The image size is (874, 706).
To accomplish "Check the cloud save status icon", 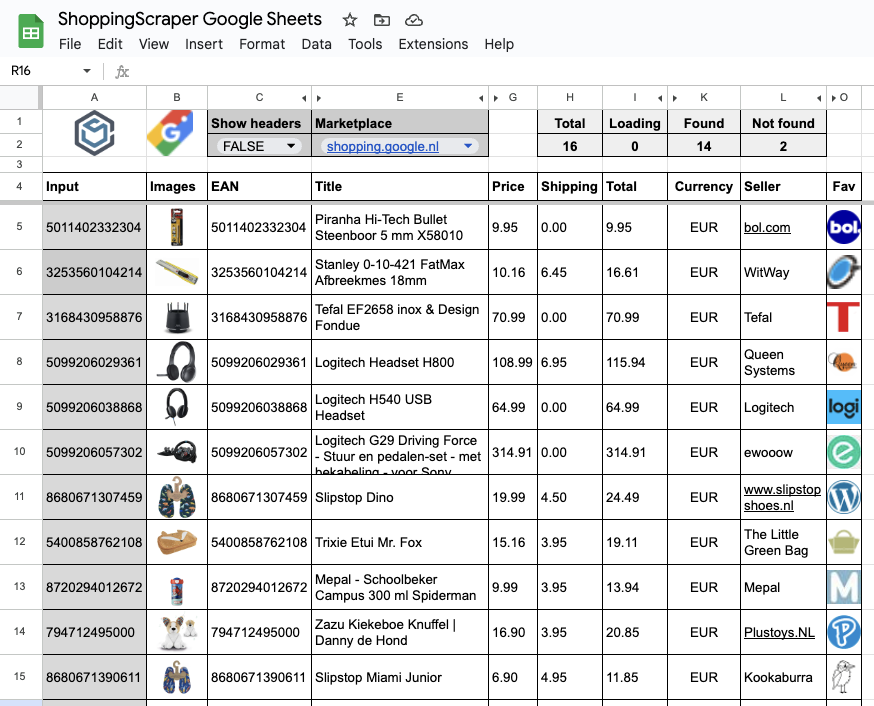I will [414, 21].
